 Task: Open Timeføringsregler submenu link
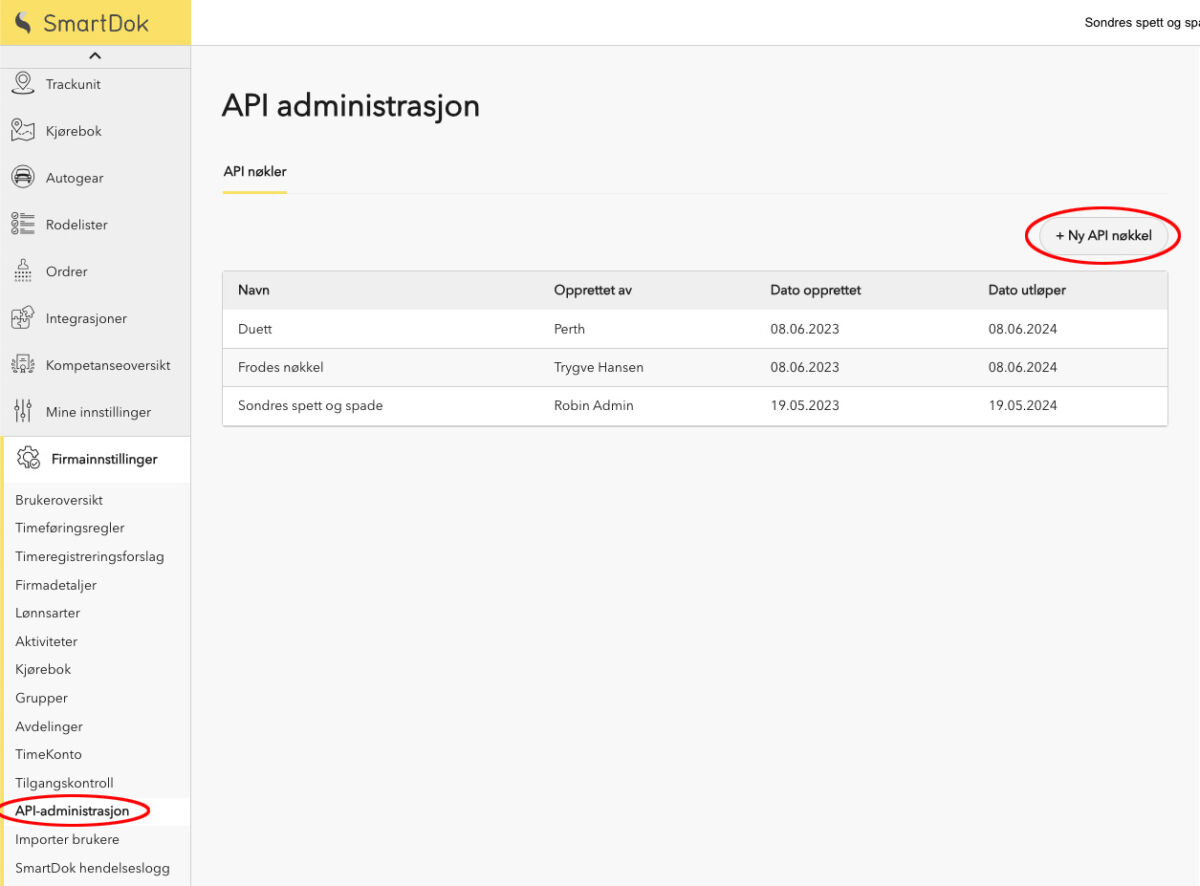pos(70,528)
